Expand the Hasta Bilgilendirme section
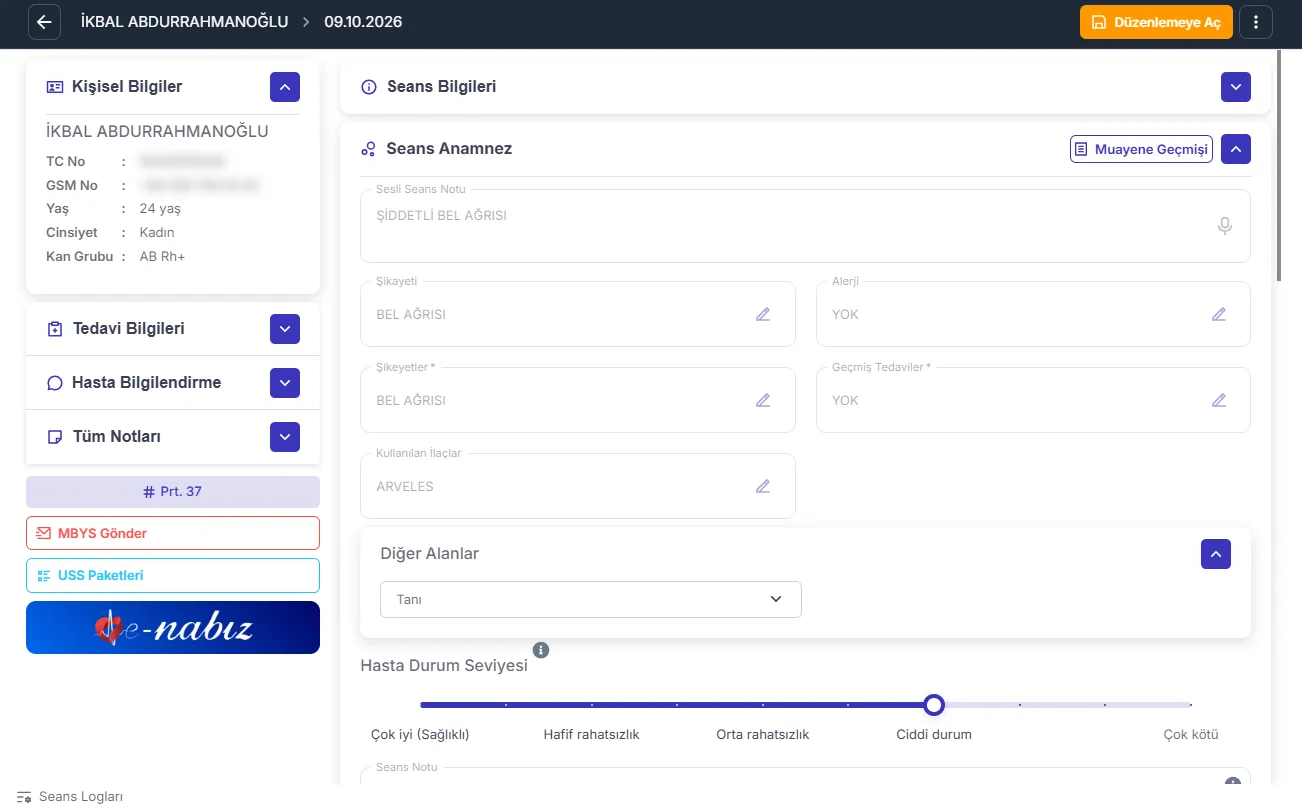The width and height of the screenshot is (1302, 806). (285, 383)
